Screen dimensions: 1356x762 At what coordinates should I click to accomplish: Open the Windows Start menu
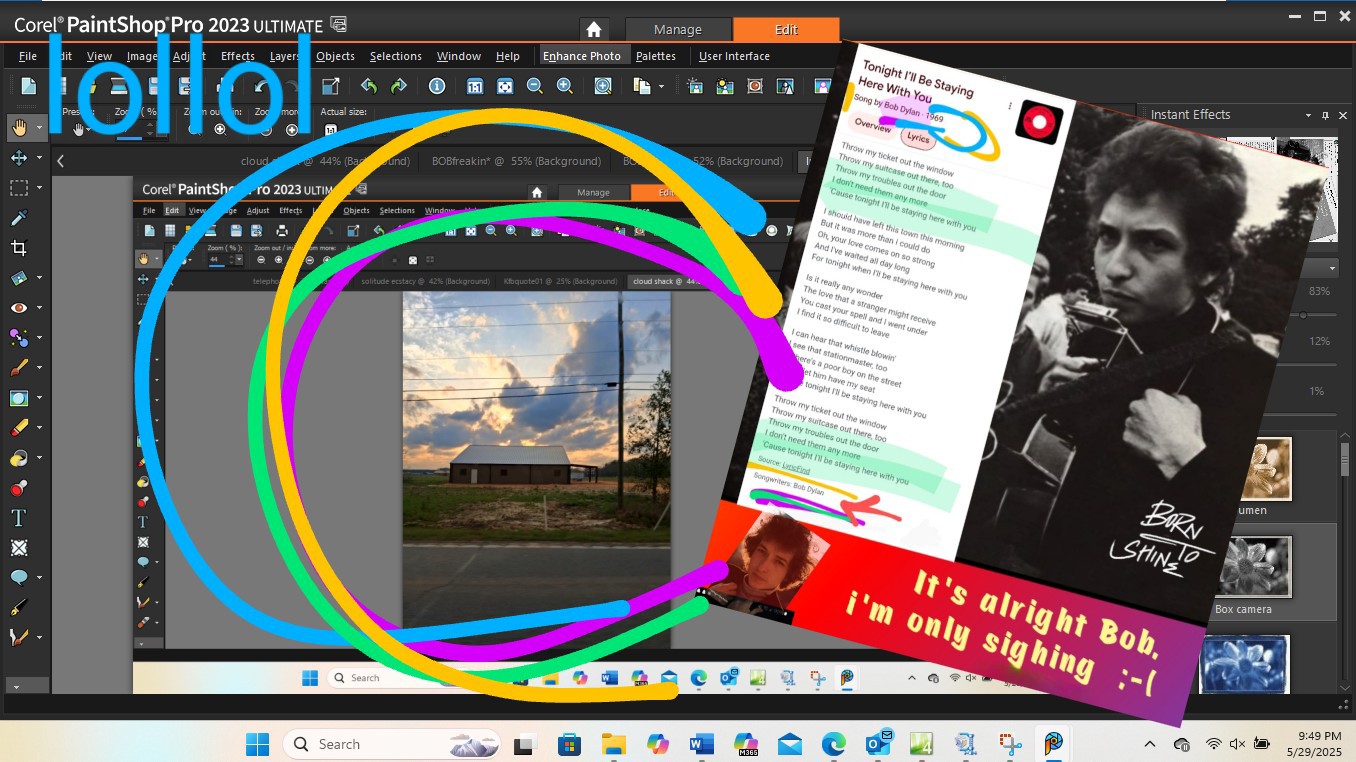tap(258, 744)
